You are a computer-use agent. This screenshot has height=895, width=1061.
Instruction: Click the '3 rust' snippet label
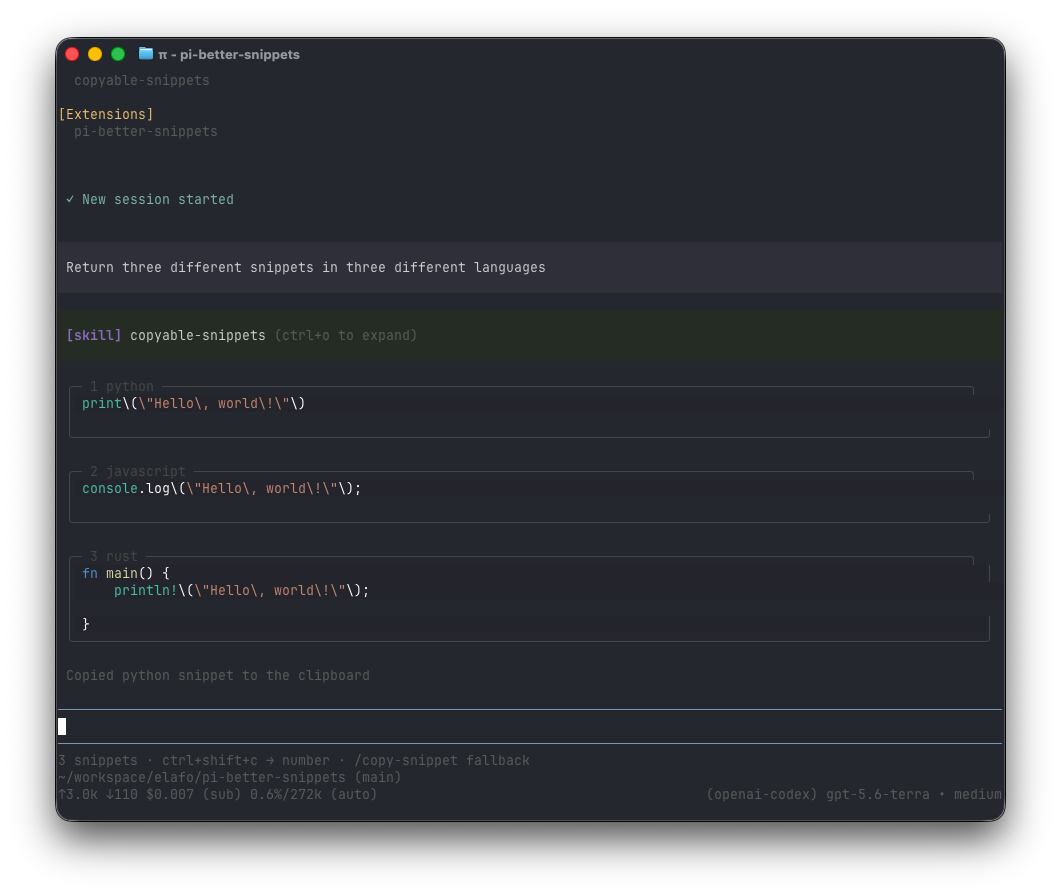tap(114, 556)
